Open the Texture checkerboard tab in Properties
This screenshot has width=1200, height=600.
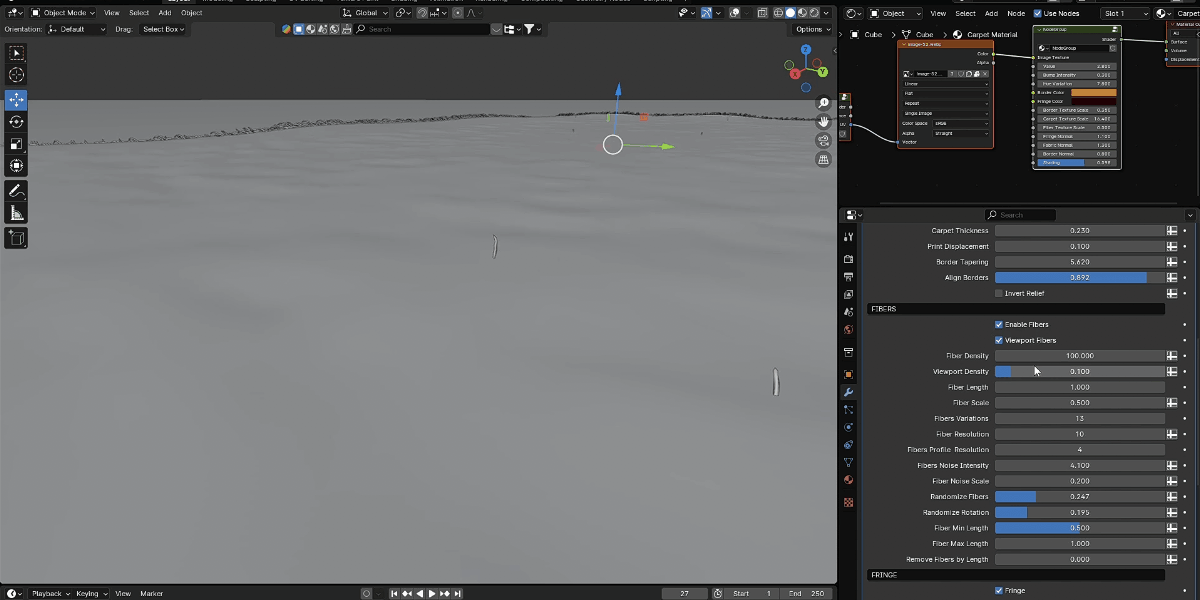(x=849, y=502)
